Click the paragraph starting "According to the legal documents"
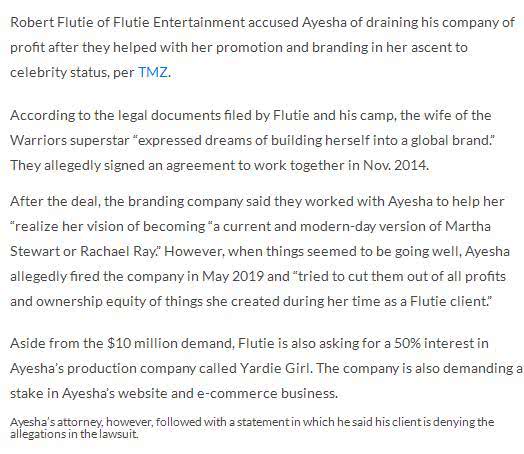 coord(253,140)
